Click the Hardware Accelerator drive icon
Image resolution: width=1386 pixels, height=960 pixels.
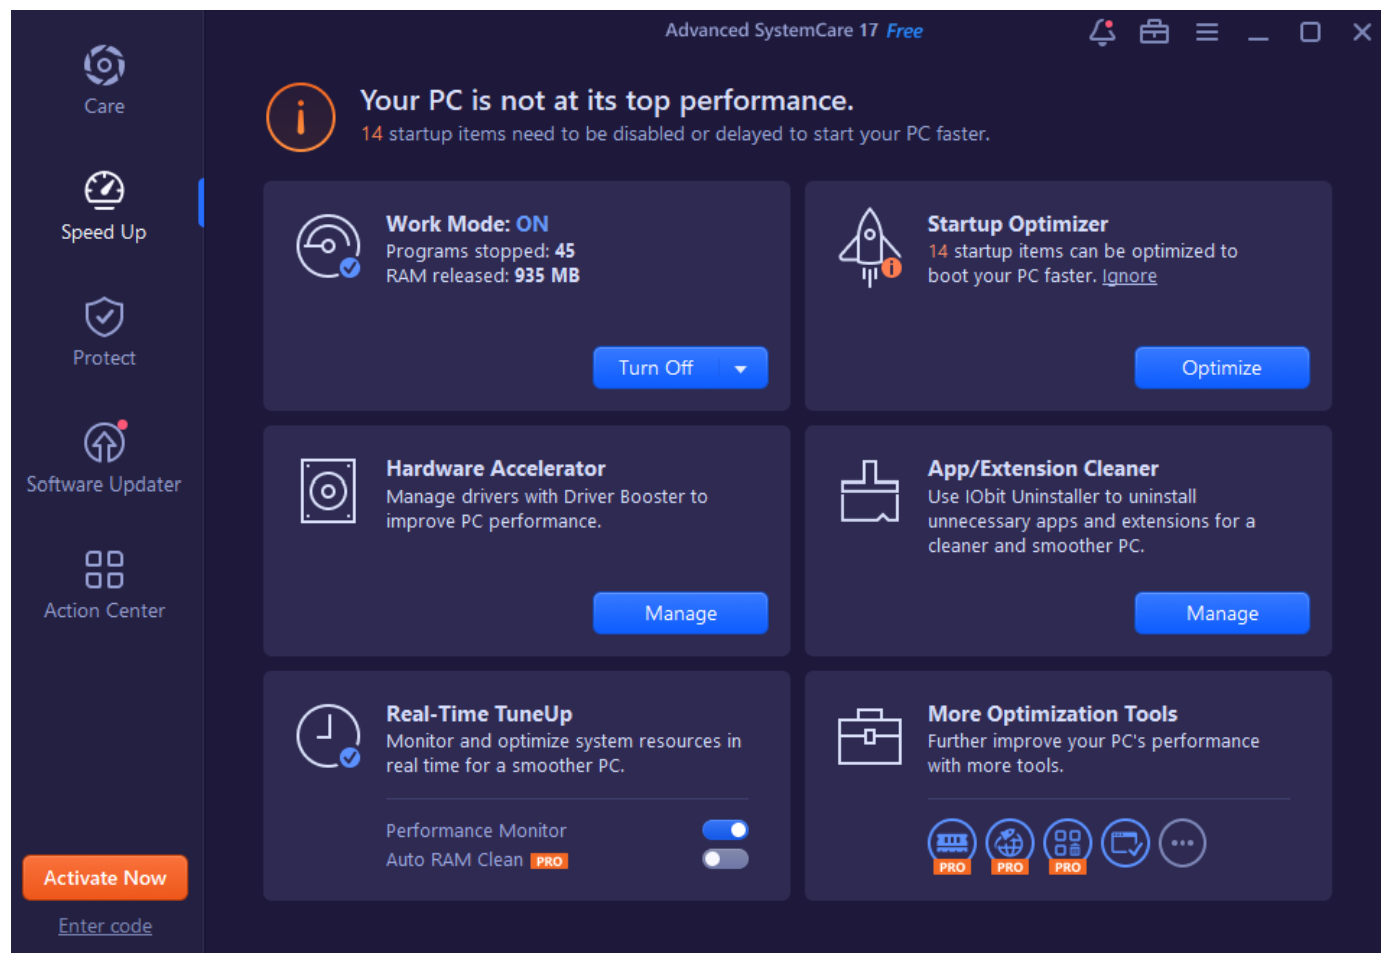[328, 491]
